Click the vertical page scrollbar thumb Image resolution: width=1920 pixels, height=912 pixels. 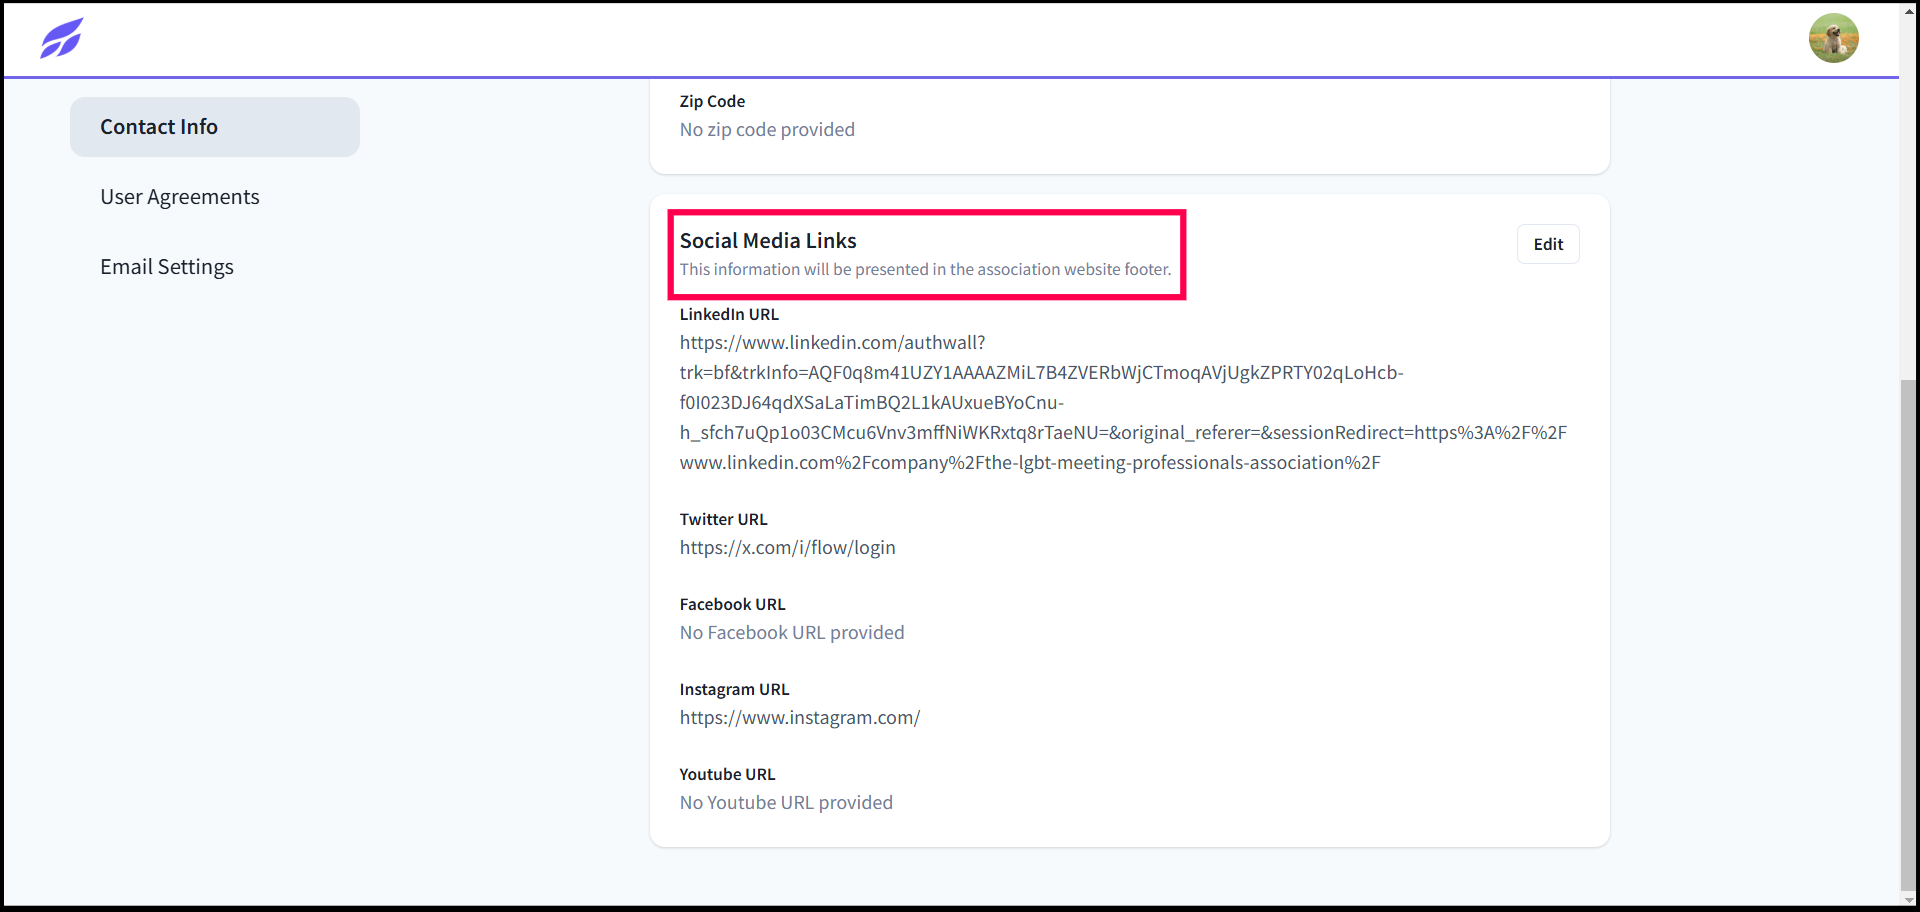[x=1908, y=635]
